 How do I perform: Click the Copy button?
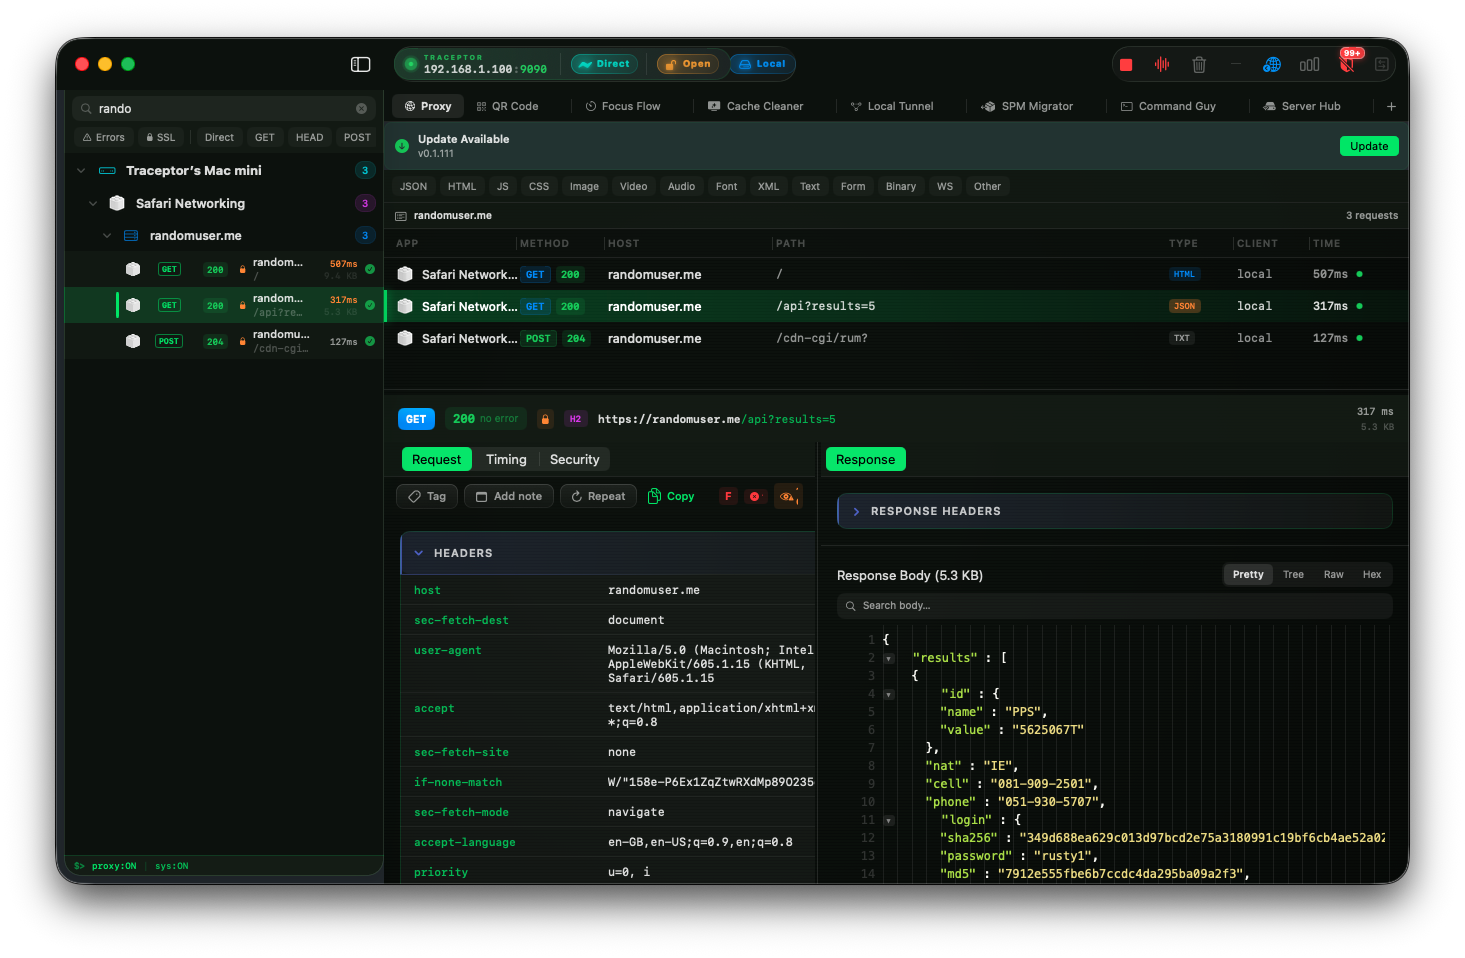pos(671,496)
